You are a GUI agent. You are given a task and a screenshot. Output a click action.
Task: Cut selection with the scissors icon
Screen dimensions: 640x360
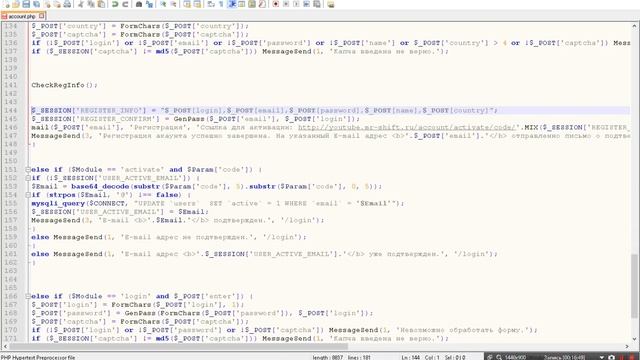click(80, 4)
